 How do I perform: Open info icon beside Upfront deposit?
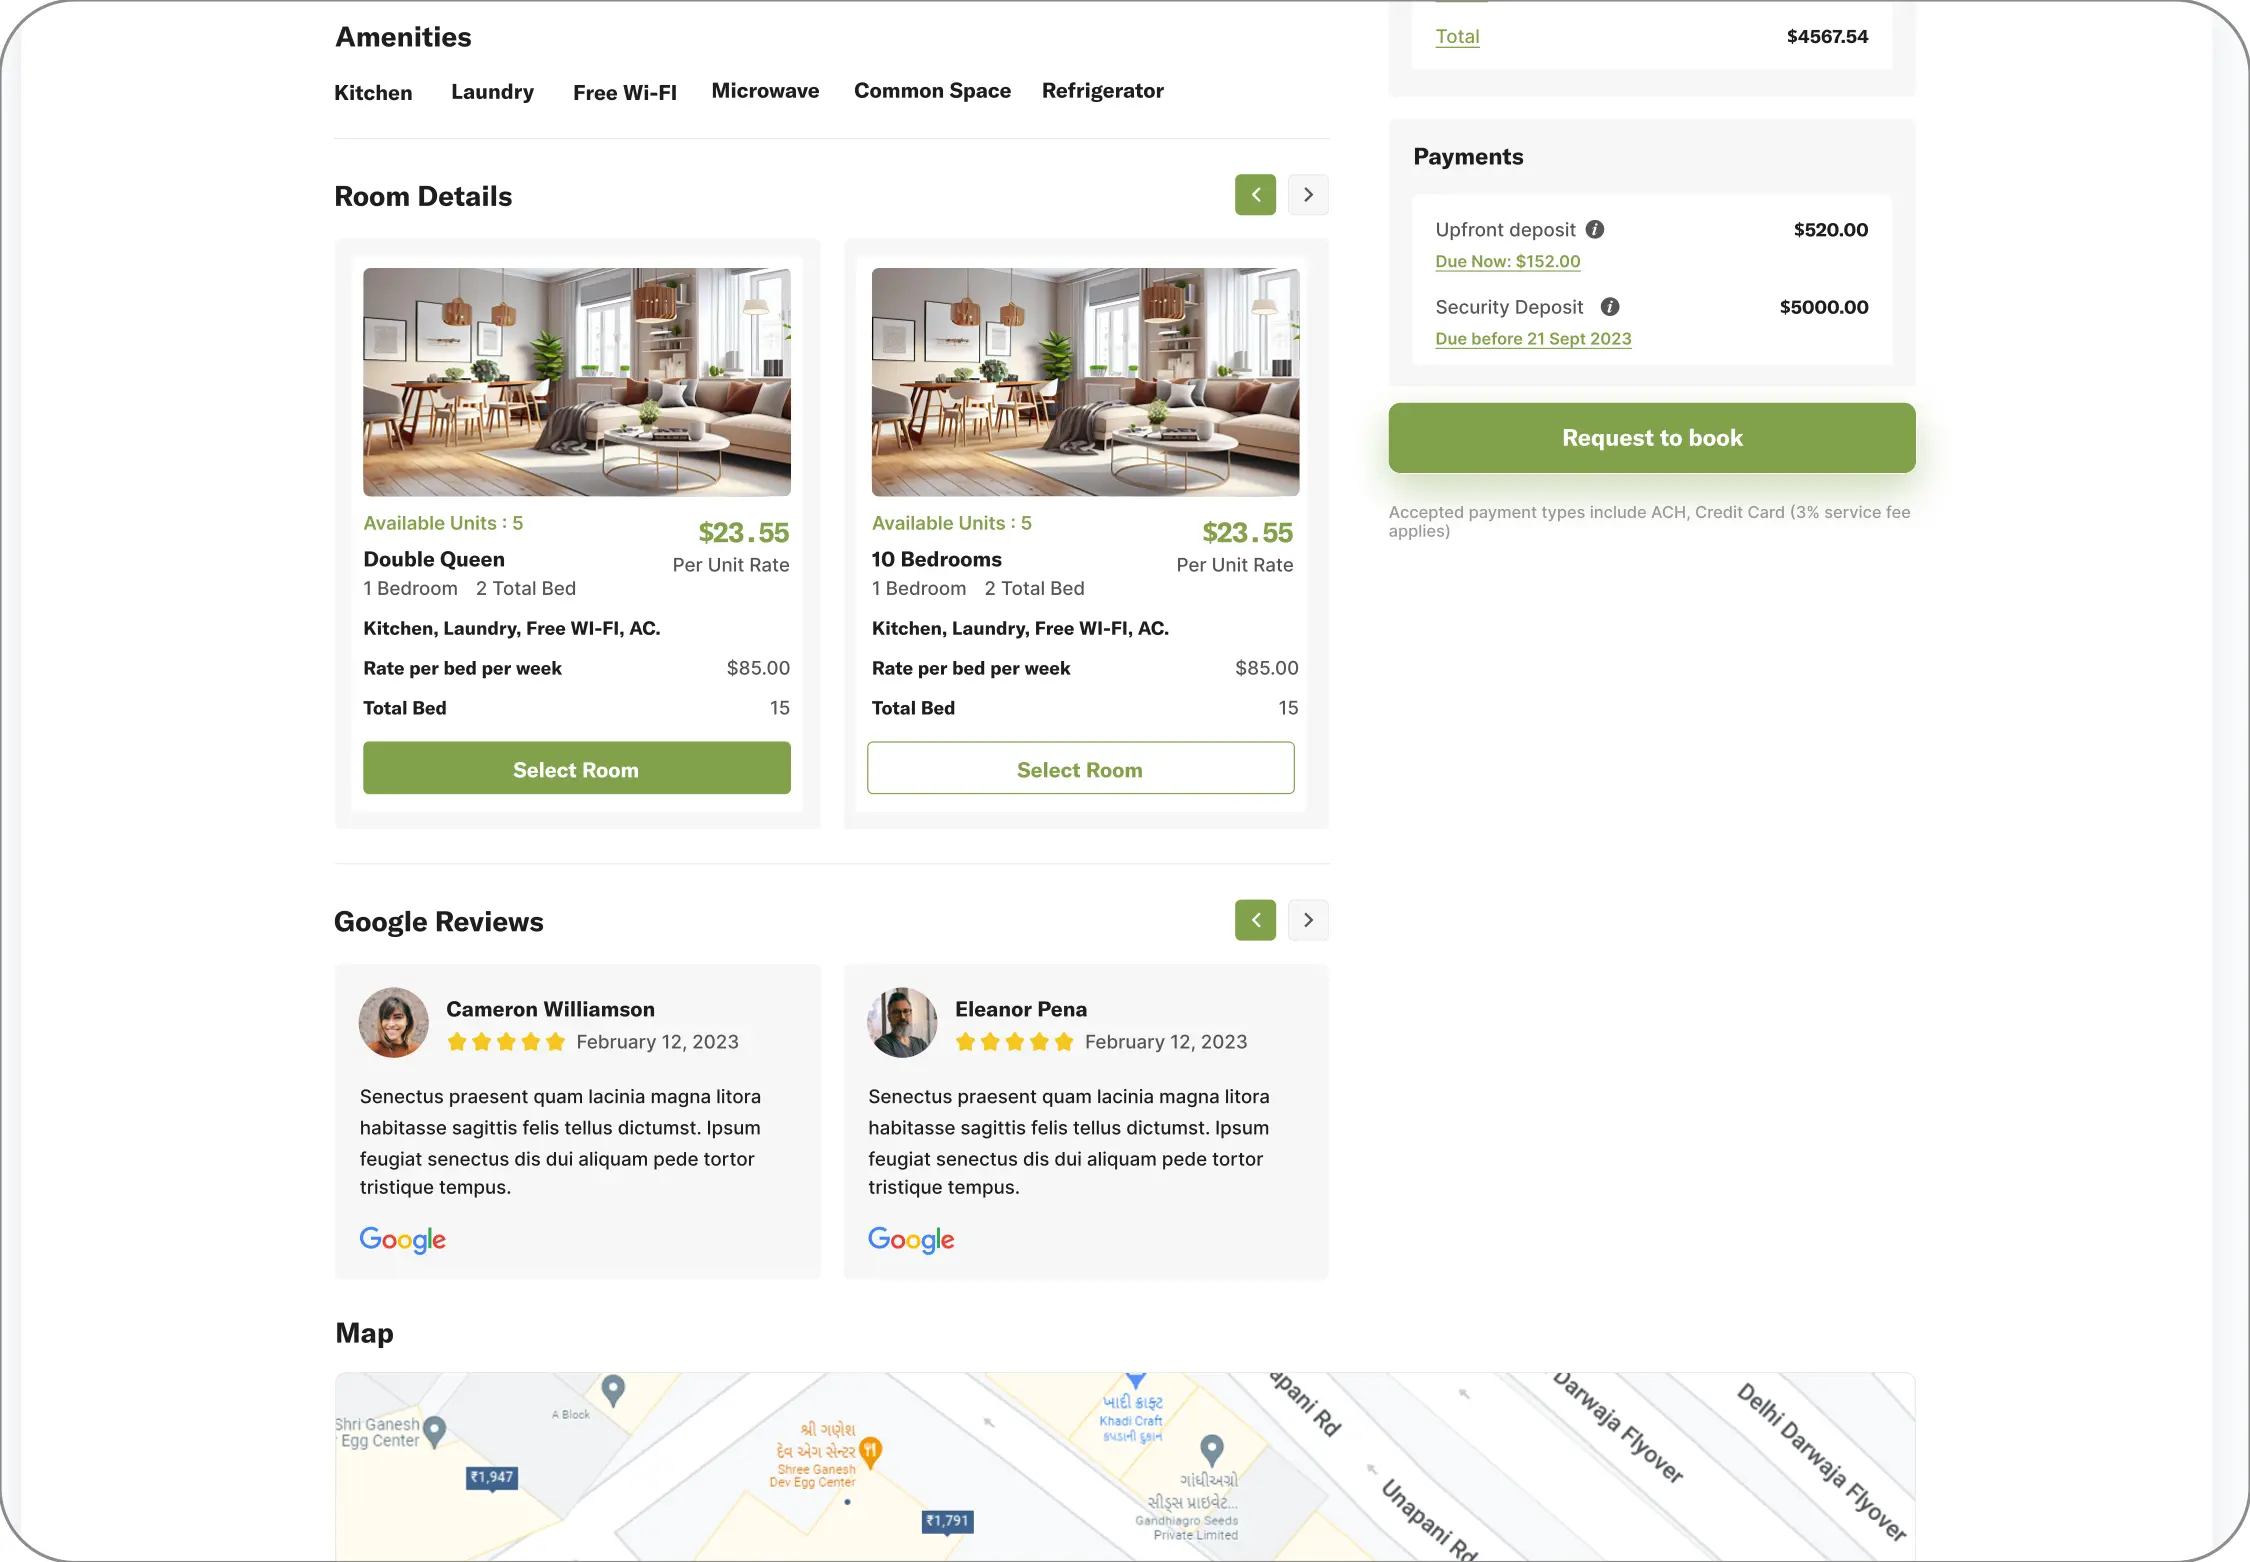pyautogui.click(x=1595, y=229)
